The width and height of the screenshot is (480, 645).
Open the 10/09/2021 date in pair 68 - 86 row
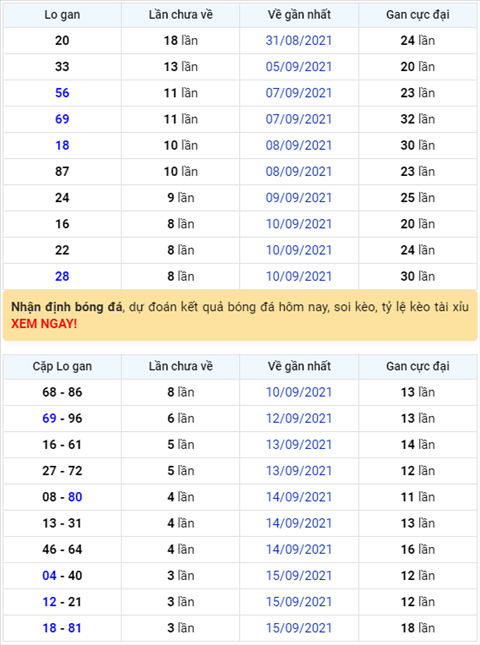(299, 392)
